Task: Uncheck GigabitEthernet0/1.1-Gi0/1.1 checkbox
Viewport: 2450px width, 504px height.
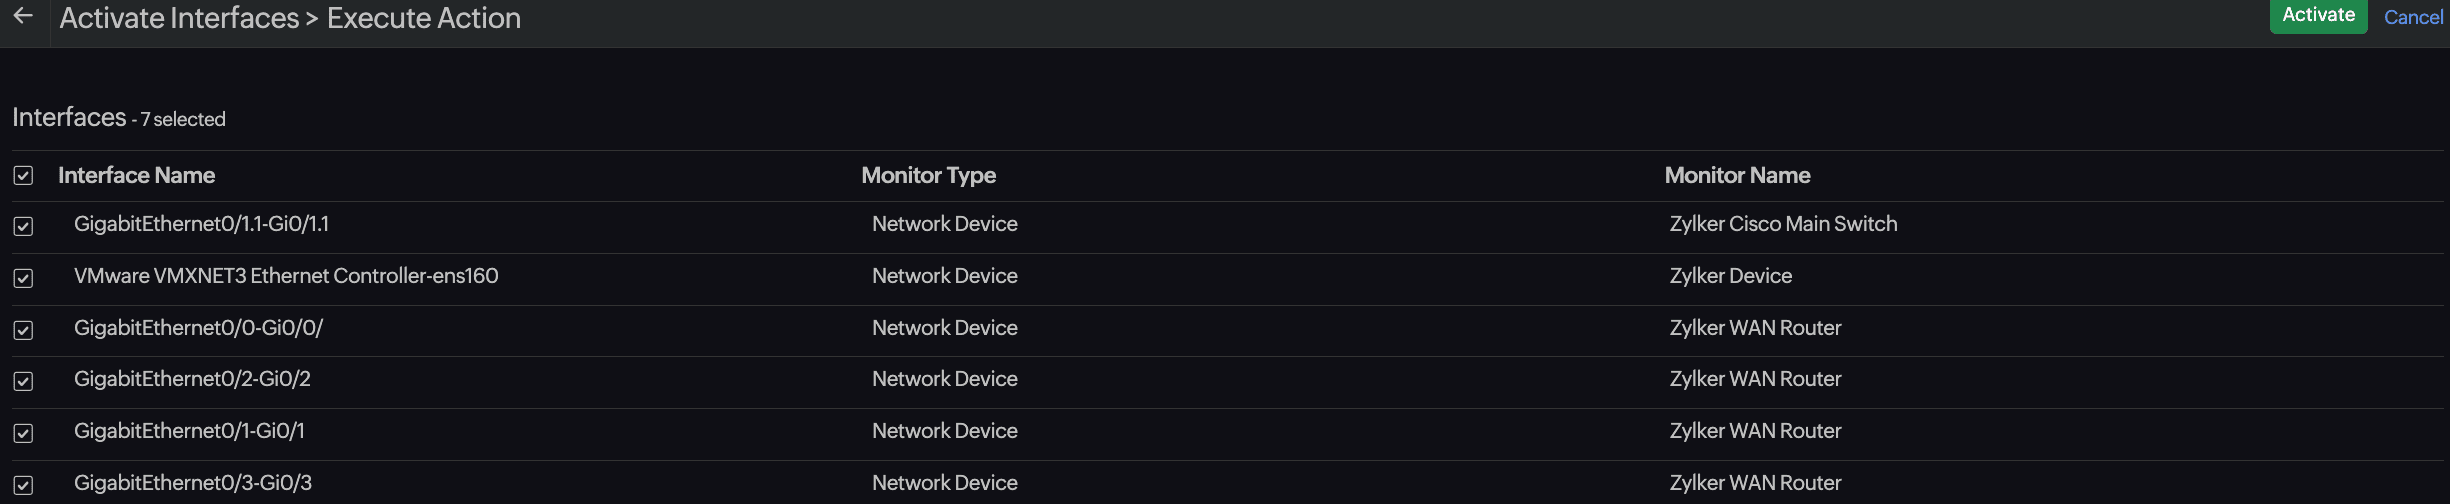Action: [x=23, y=226]
